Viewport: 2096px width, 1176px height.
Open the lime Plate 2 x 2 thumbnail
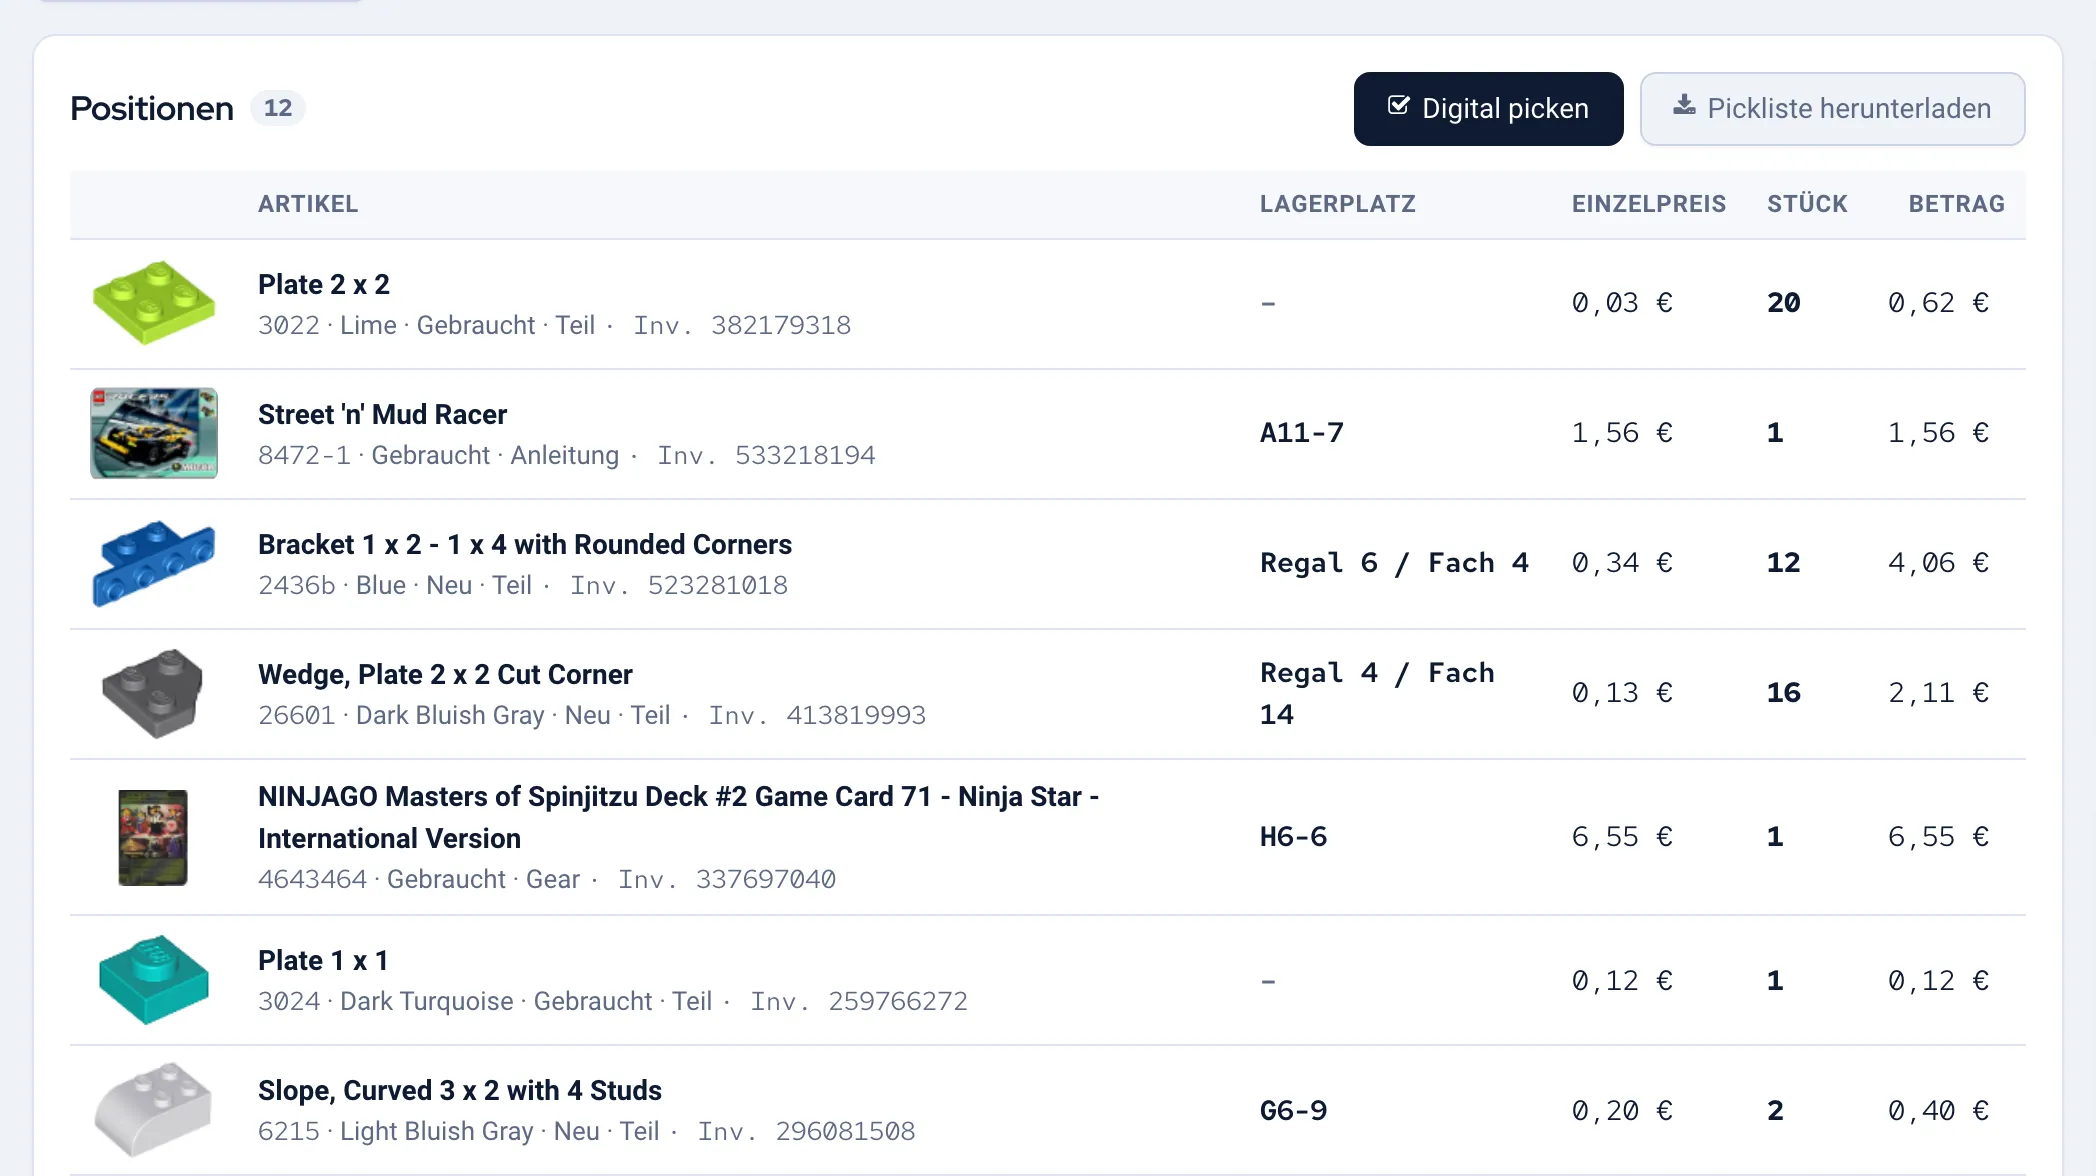[154, 303]
